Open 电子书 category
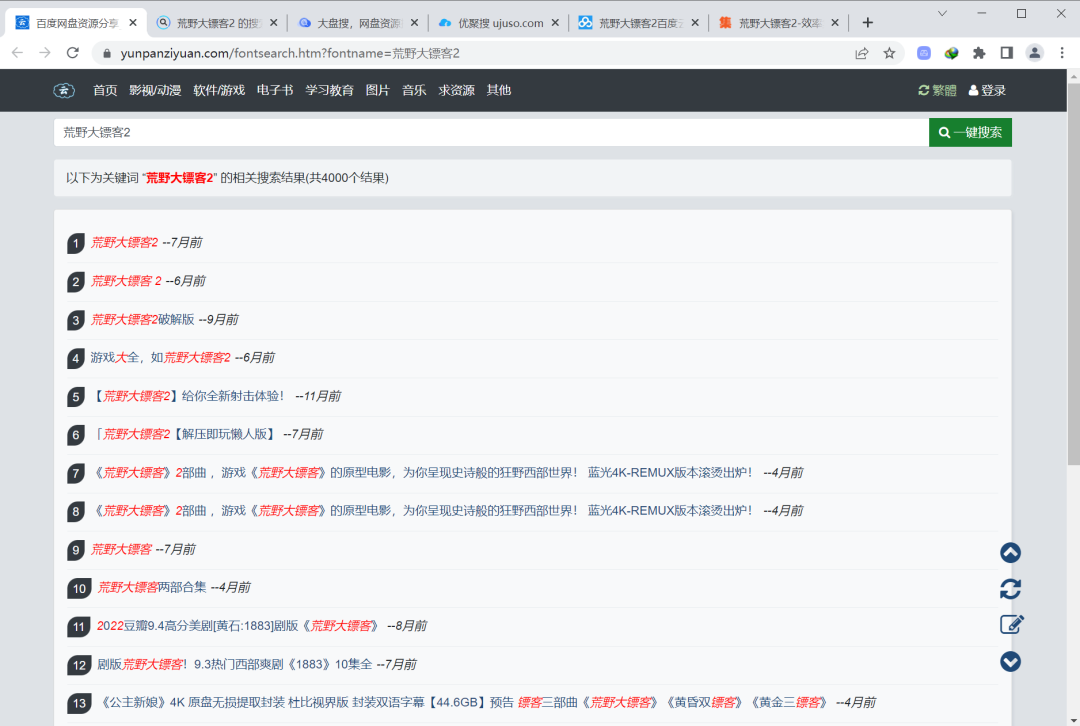The height and width of the screenshot is (726, 1080). (x=275, y=90)
